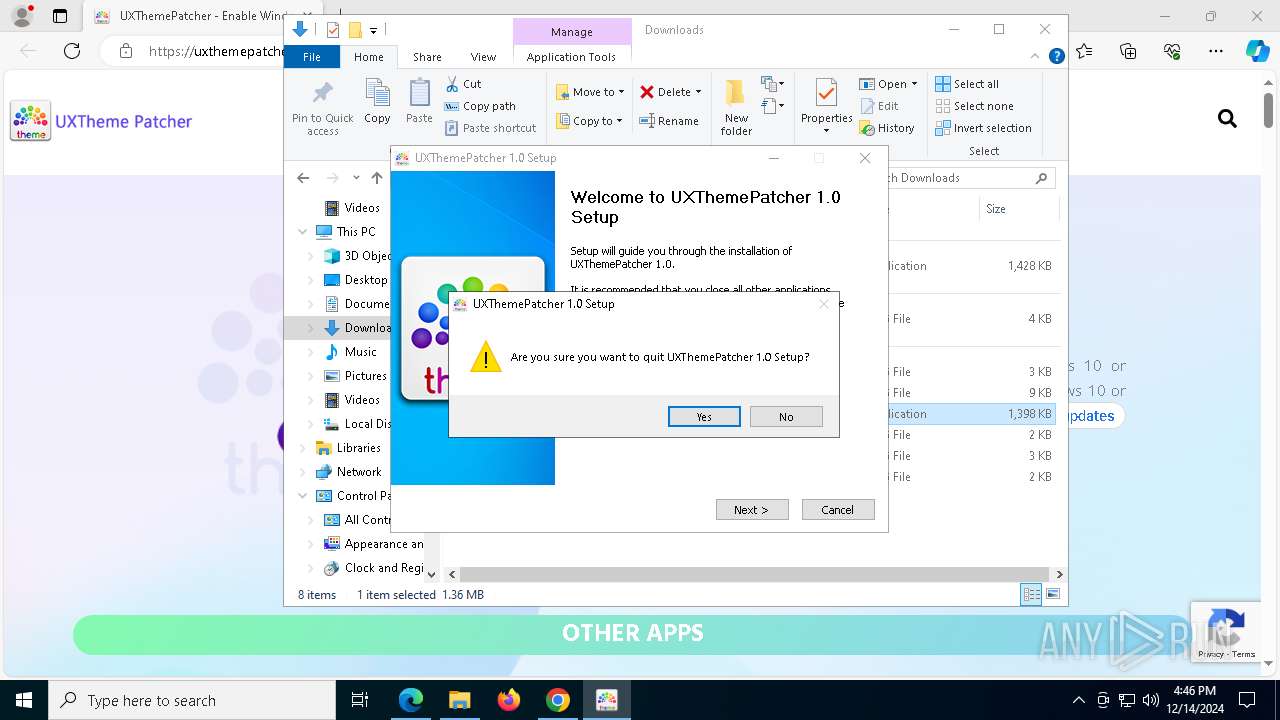Click Cancel in UXThemePatcher Setup wizard
Viewport: 1280px width, 720px height.
coord(838,510)
